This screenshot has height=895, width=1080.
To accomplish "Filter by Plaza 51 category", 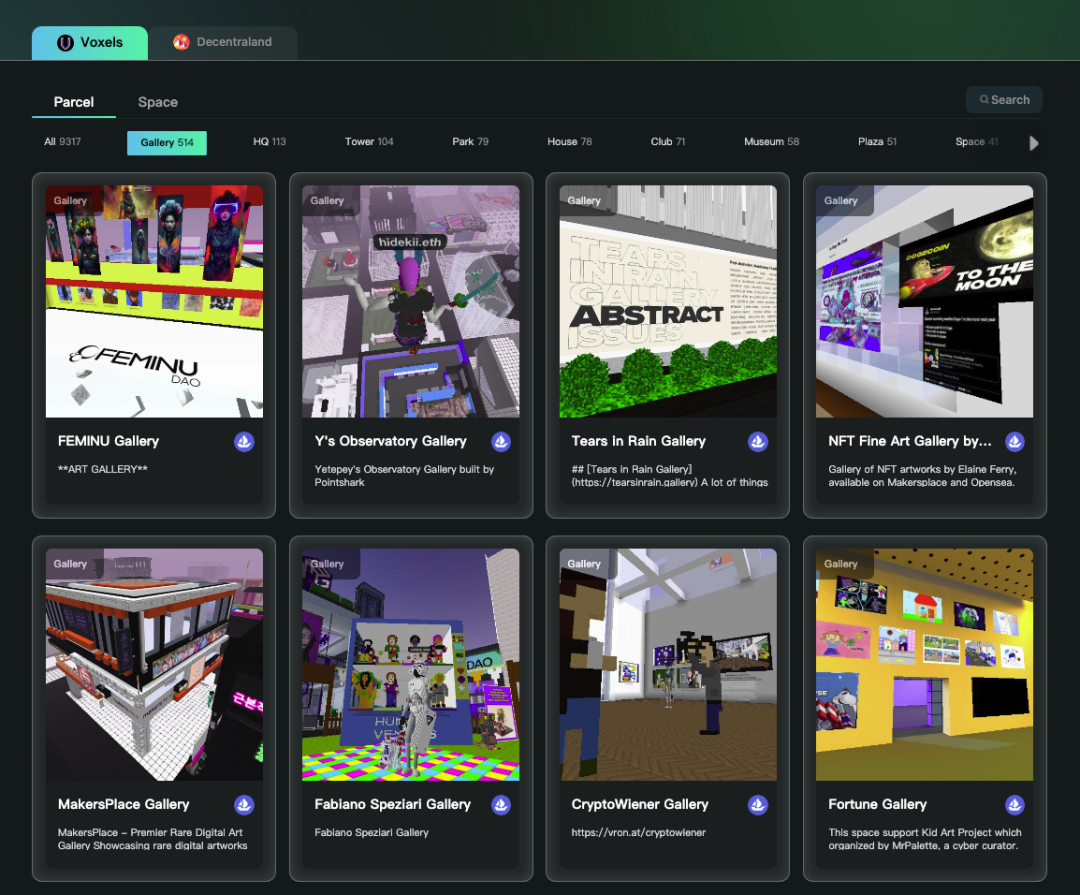I will pos(878,142).
